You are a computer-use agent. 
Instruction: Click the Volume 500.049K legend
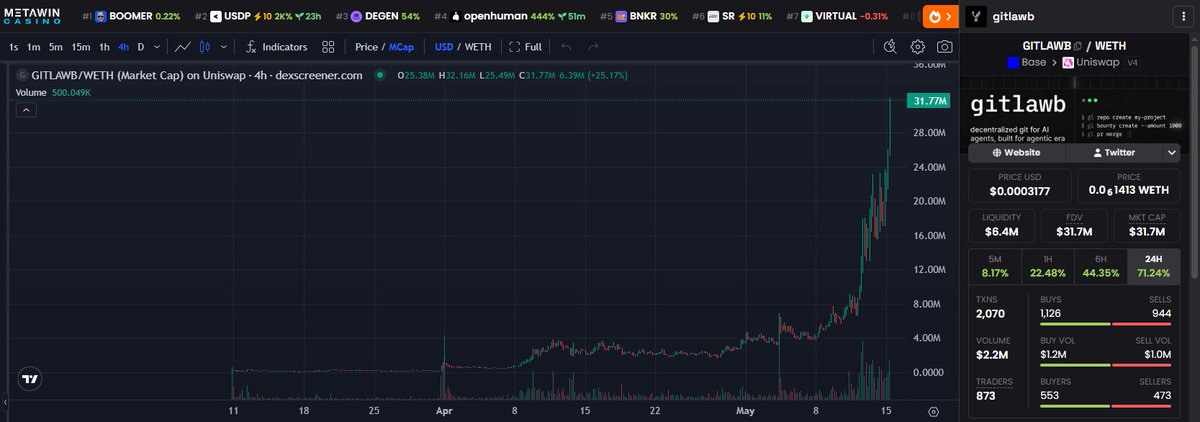click(54, 93)
